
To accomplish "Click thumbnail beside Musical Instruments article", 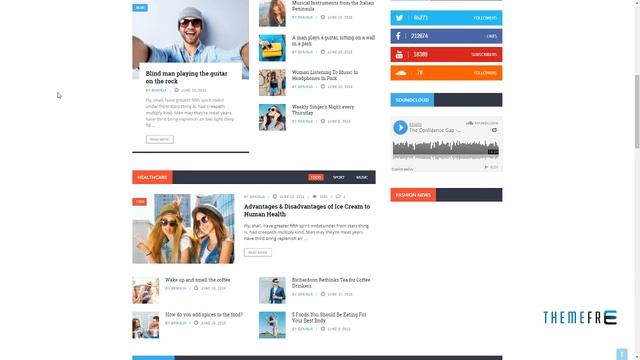I will pyautogui.click(x=272, y=13).
